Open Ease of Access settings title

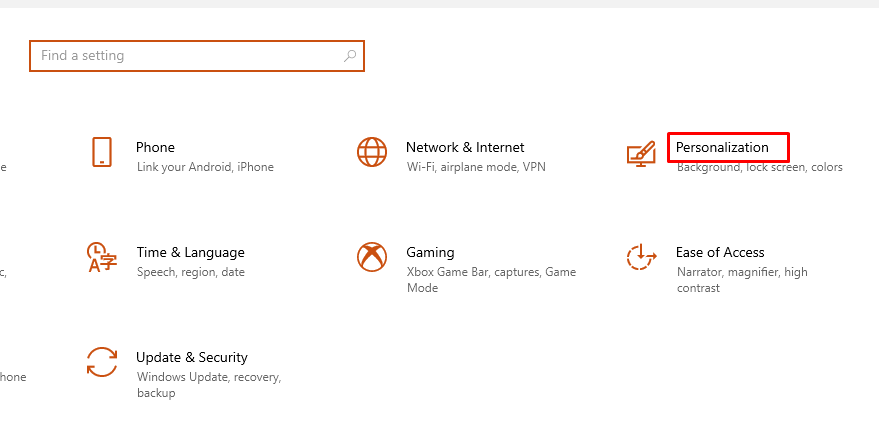[720, 252]
